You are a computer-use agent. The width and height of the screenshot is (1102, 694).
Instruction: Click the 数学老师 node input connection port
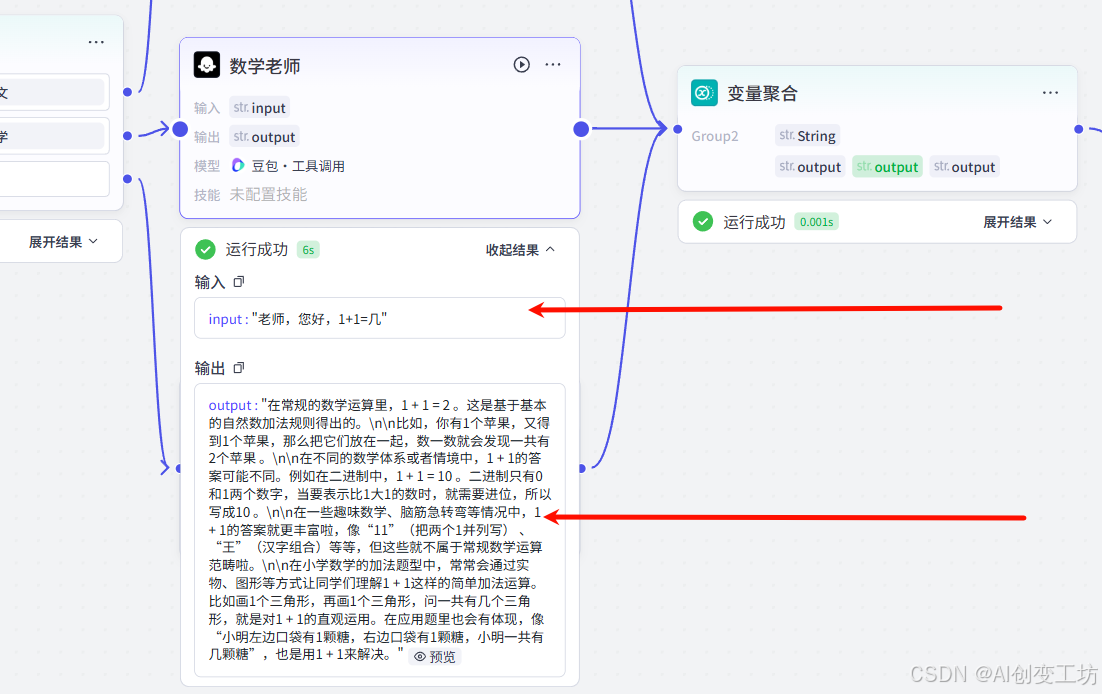[180, 129]
